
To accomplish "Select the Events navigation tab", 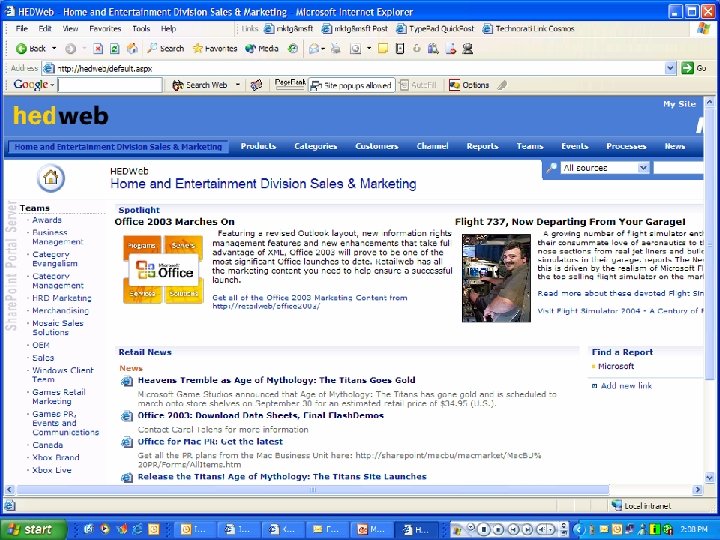I will point(574,146).
